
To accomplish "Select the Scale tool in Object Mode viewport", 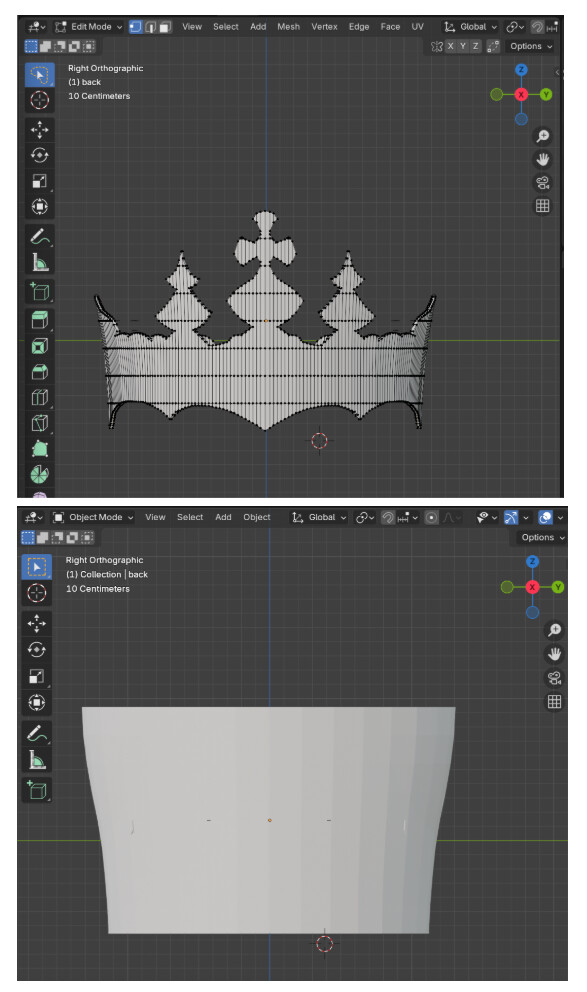I will point(37,676).
